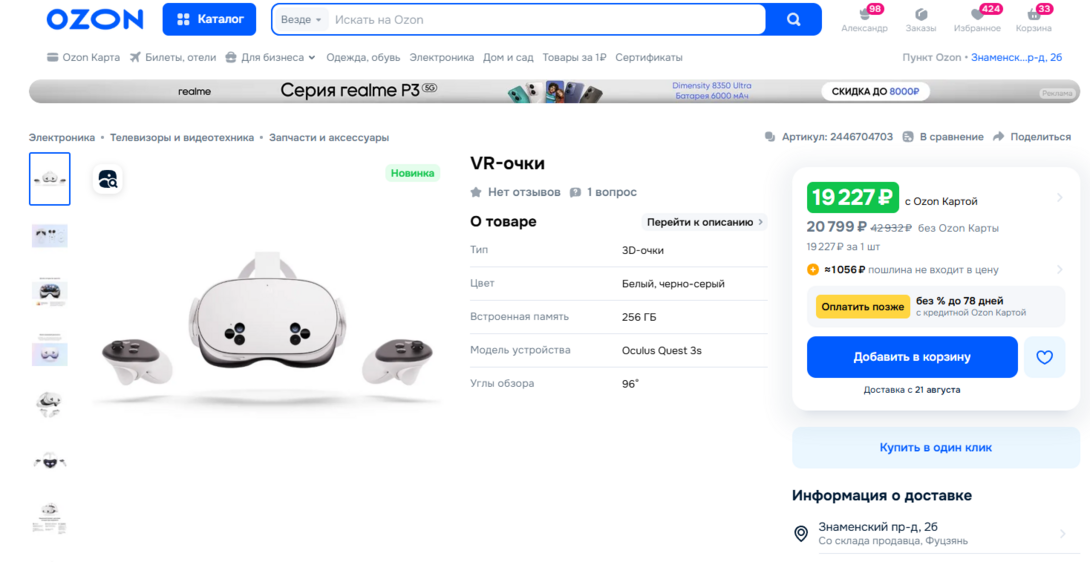Image resolution: width=1090 pixels, height=562 pixels.
Task: Select the second product thumbnail image
Action: point(49,236)
